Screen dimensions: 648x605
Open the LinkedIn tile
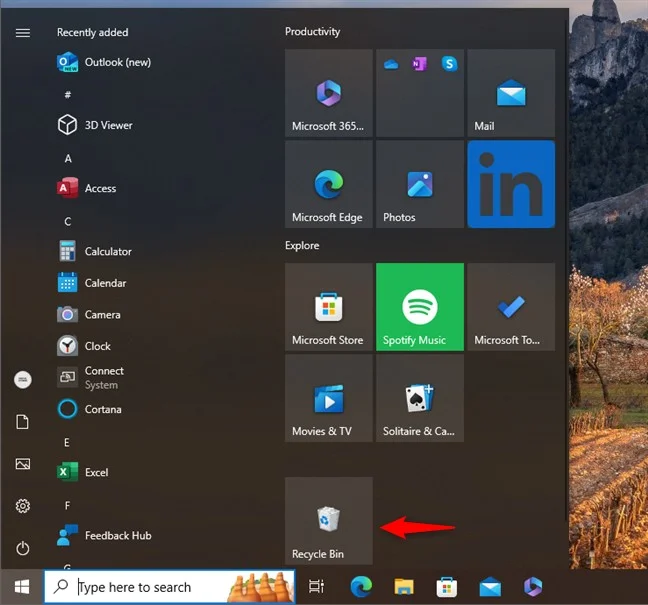pos(511,184)
